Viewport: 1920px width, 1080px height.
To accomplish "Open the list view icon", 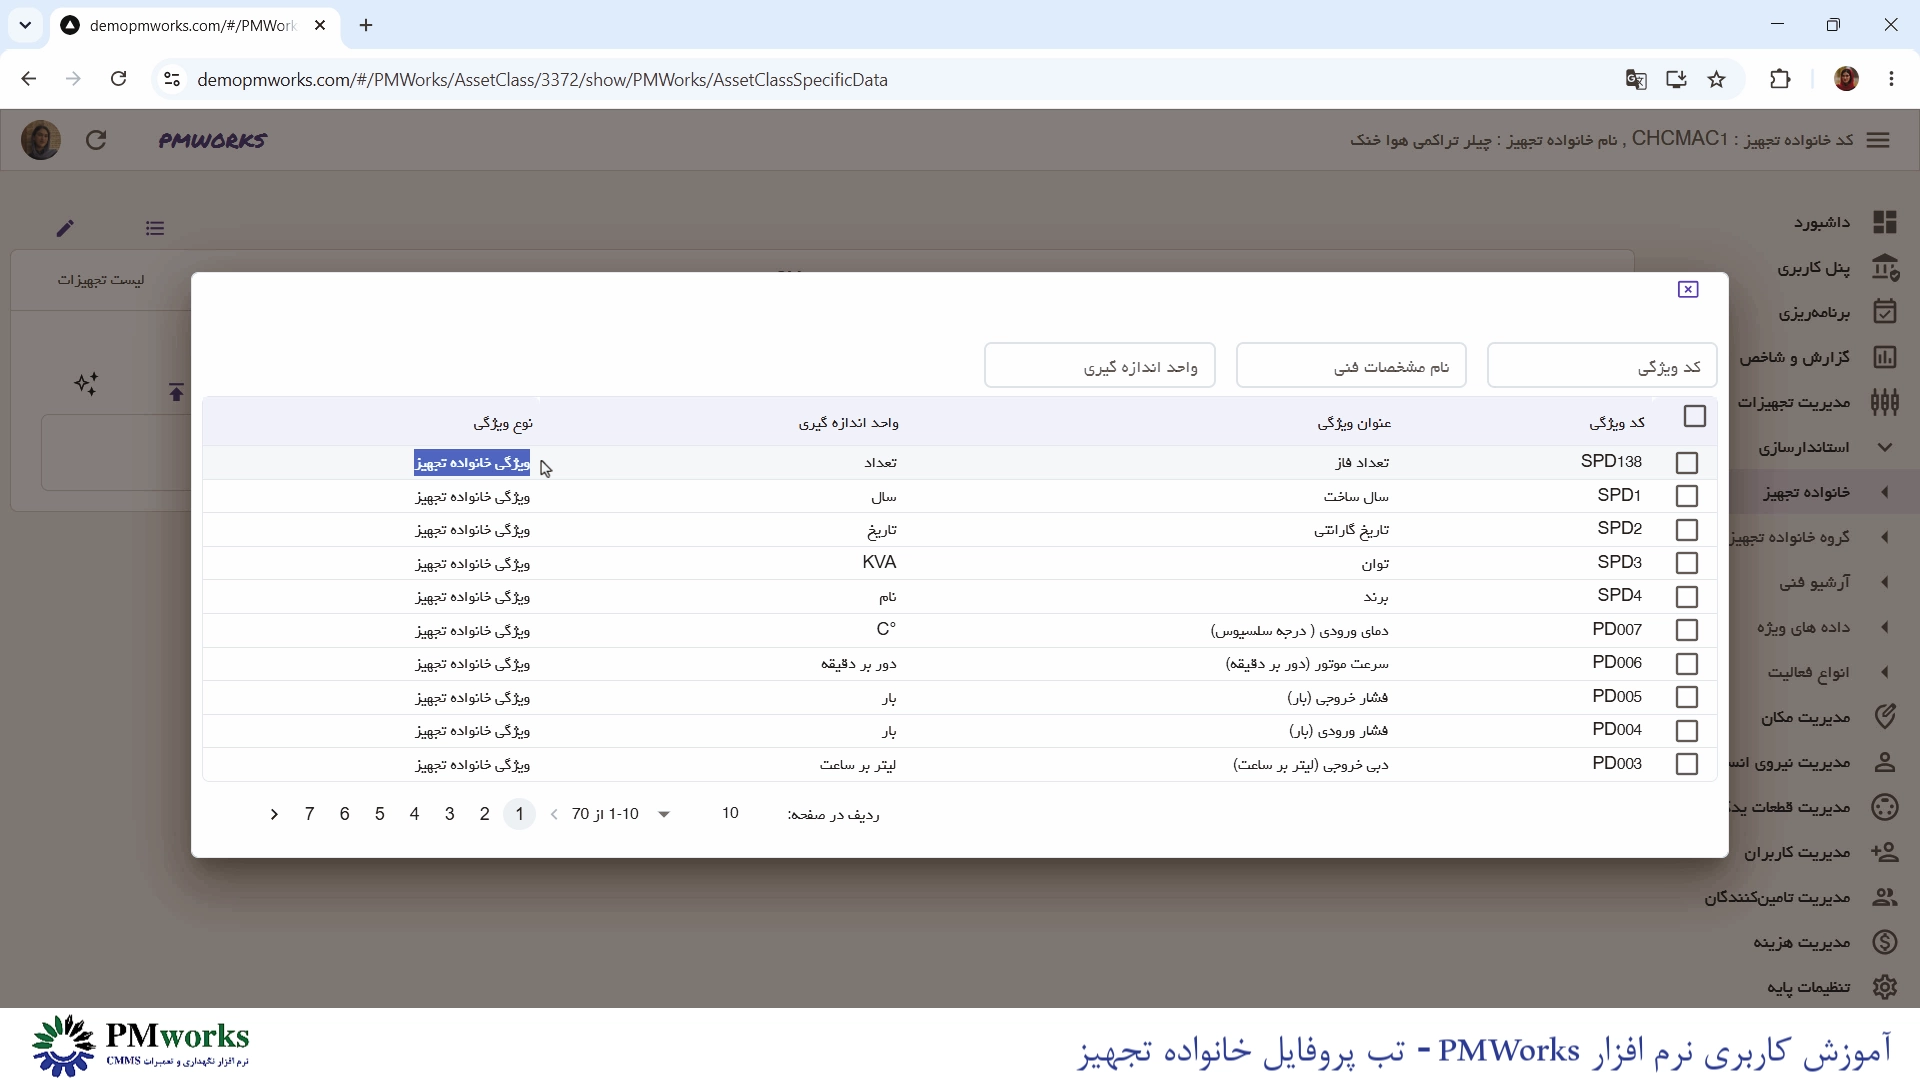I will (154, 228).
